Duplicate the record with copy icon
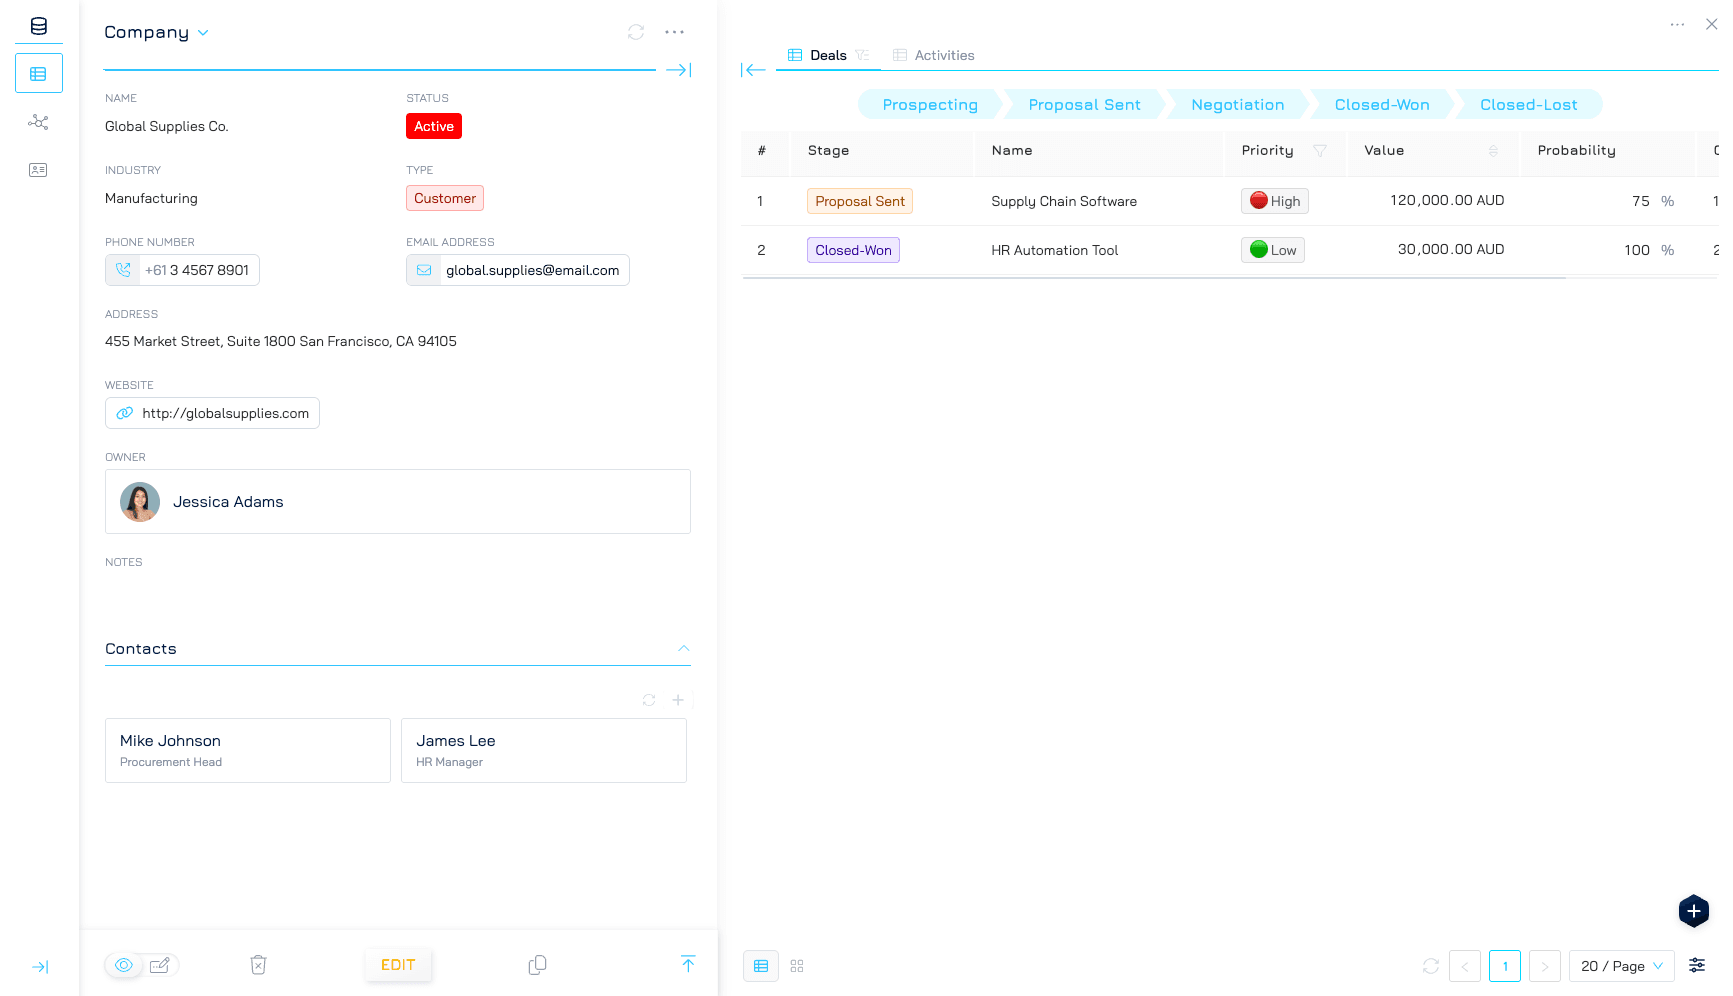 (x=537, y=965)
